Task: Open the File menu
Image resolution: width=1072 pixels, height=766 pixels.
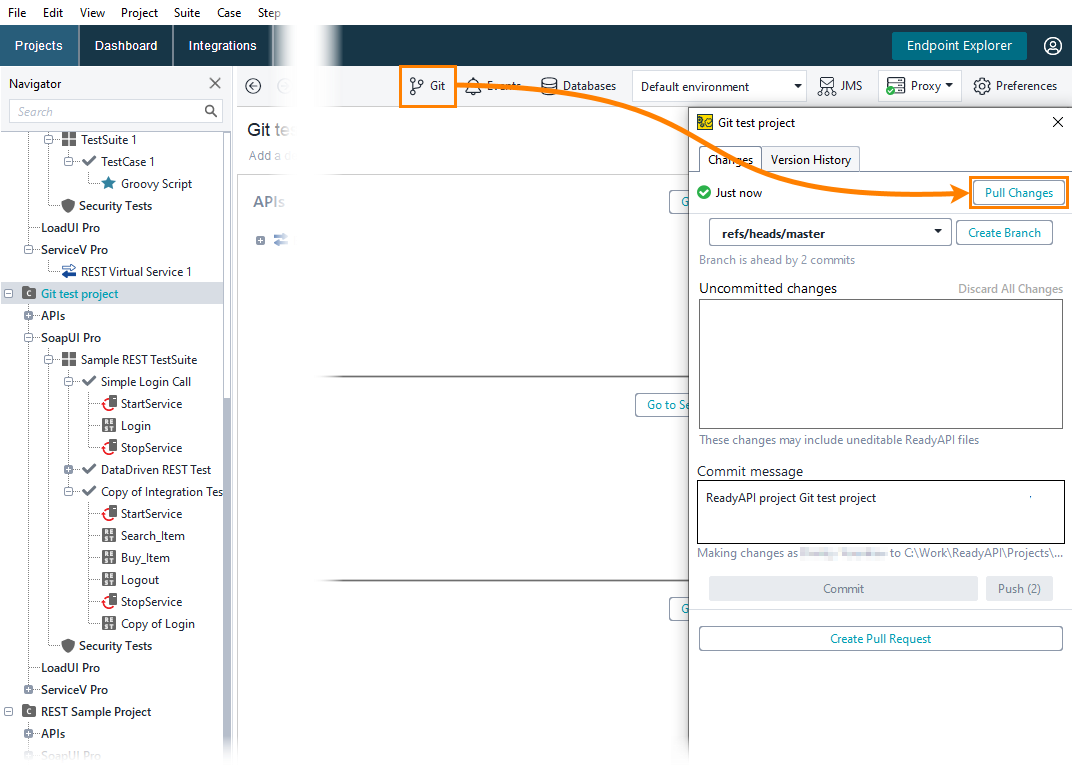Action: (17, 13)
